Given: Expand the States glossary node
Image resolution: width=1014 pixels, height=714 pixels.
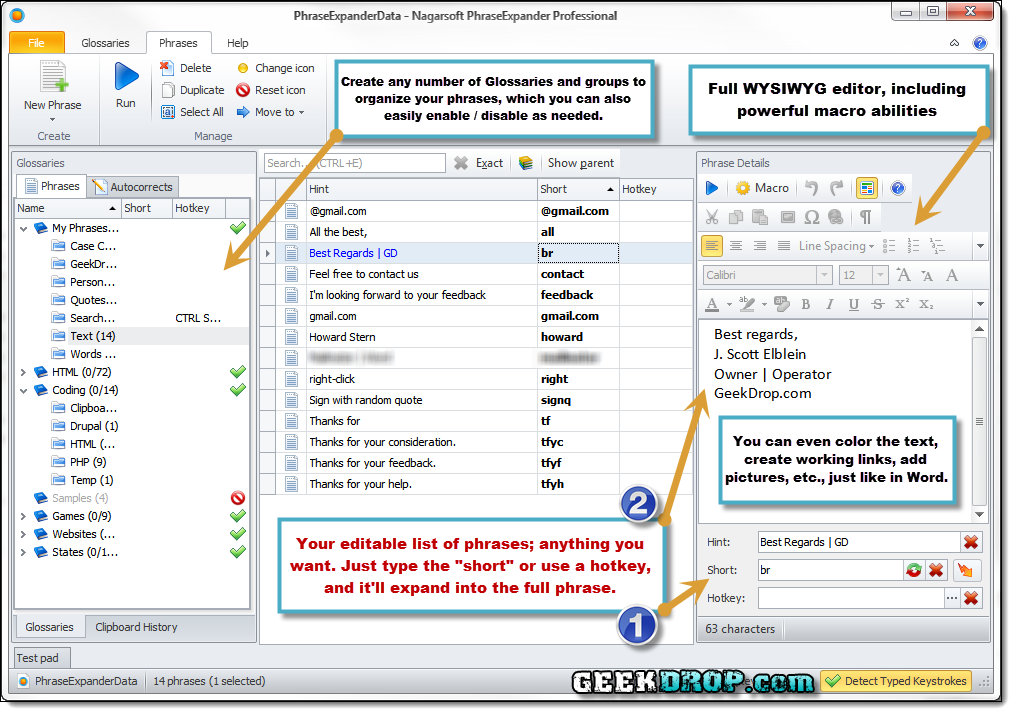Looking at the screenshot, I should 24,552.
